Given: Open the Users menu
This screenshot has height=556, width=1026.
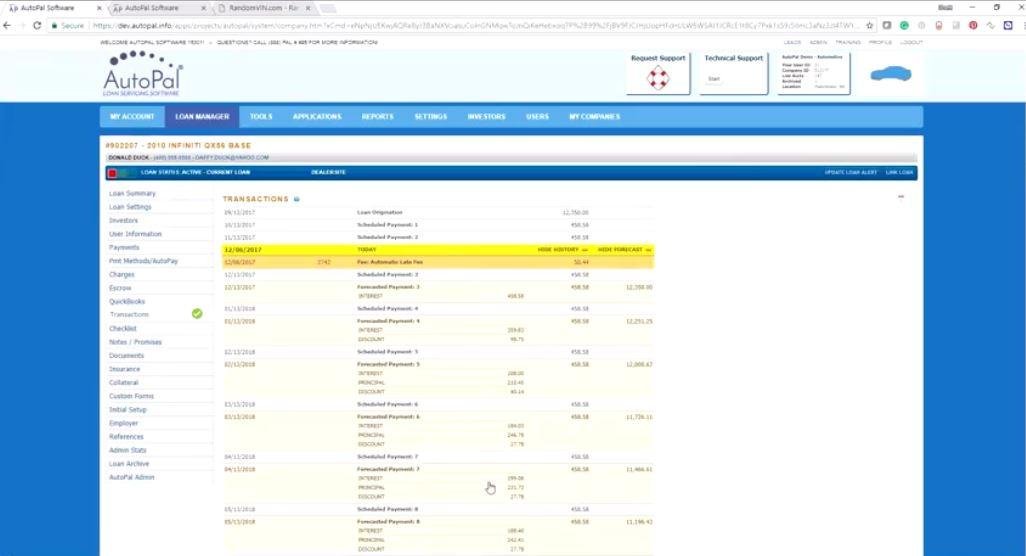Looking at the screenshot, I should (537, 116).
